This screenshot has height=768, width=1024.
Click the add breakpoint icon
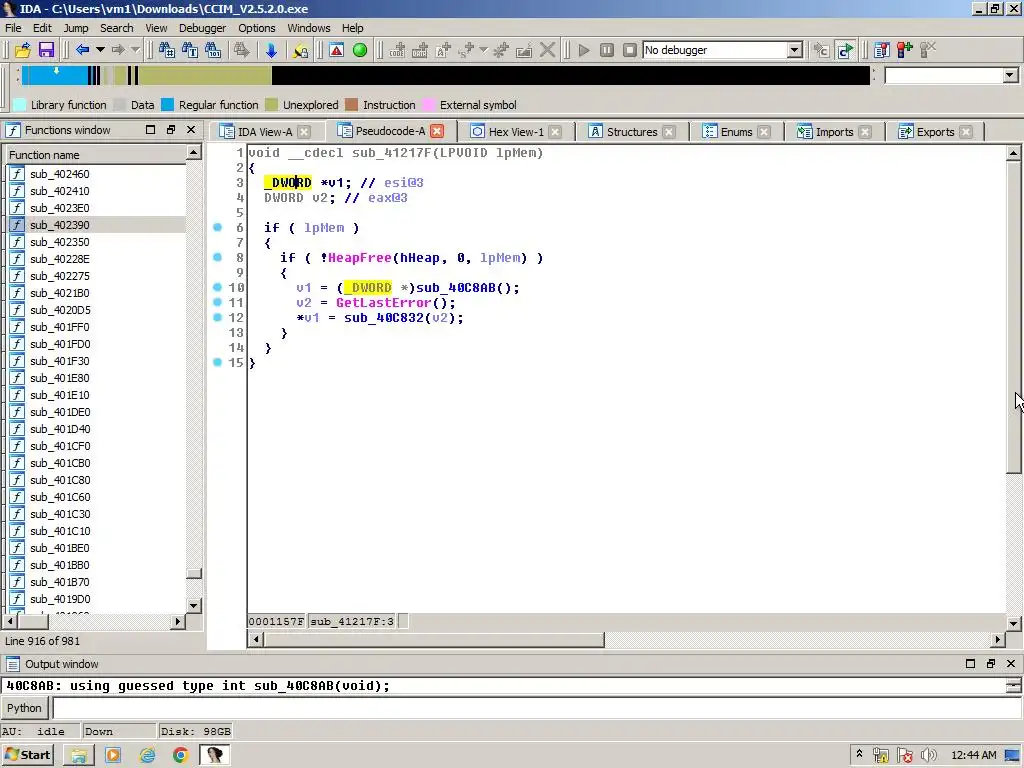tap(904, 50)
